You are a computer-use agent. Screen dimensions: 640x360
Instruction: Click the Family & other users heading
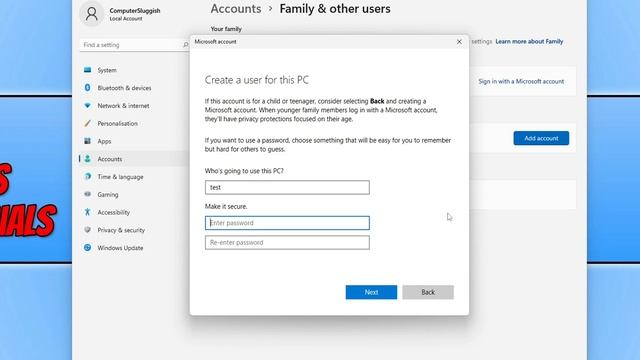[335, 9]
